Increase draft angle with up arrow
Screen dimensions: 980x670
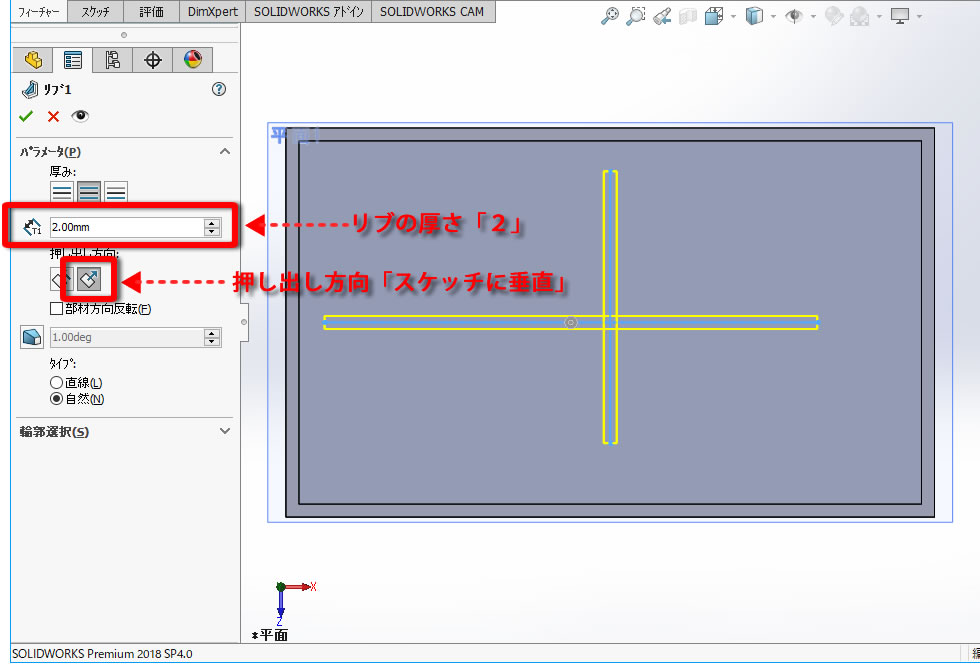coord(212,333)
